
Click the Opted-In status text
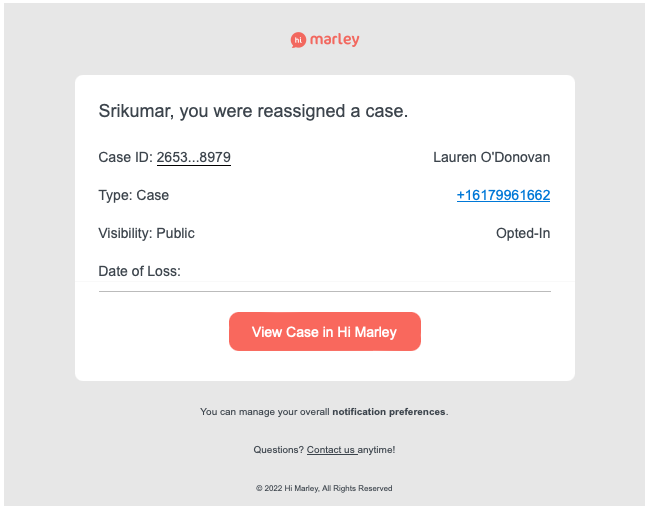click(523, 233)
